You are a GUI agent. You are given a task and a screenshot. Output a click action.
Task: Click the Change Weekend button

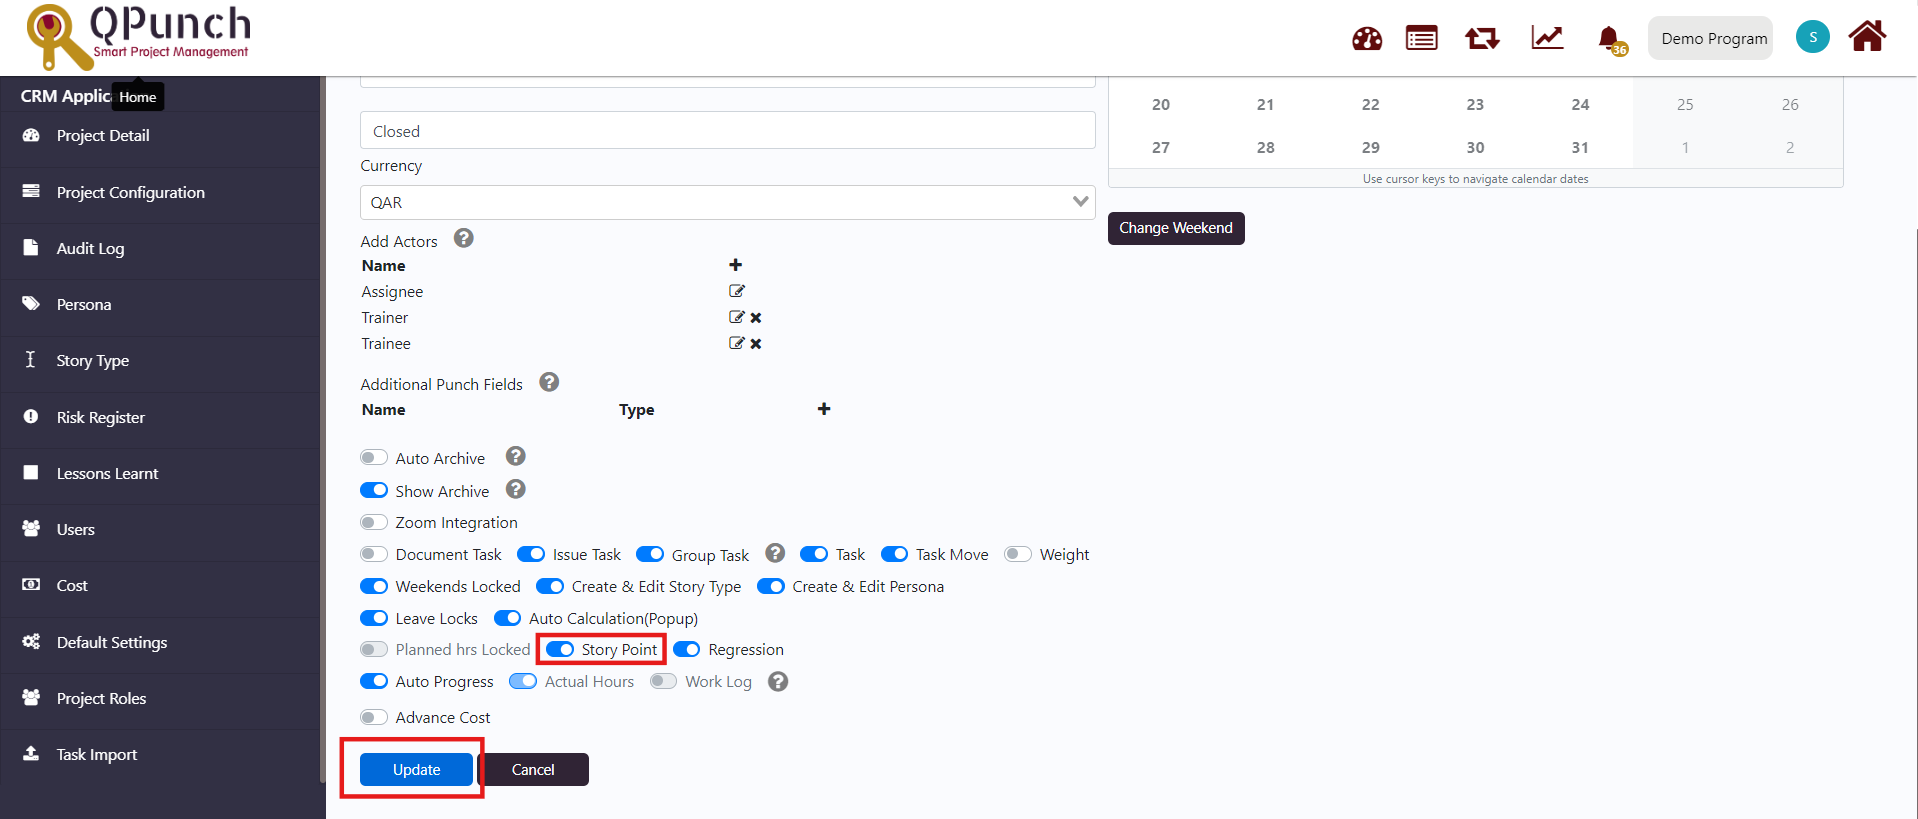pyautogui.click(x=1176, y=228)
